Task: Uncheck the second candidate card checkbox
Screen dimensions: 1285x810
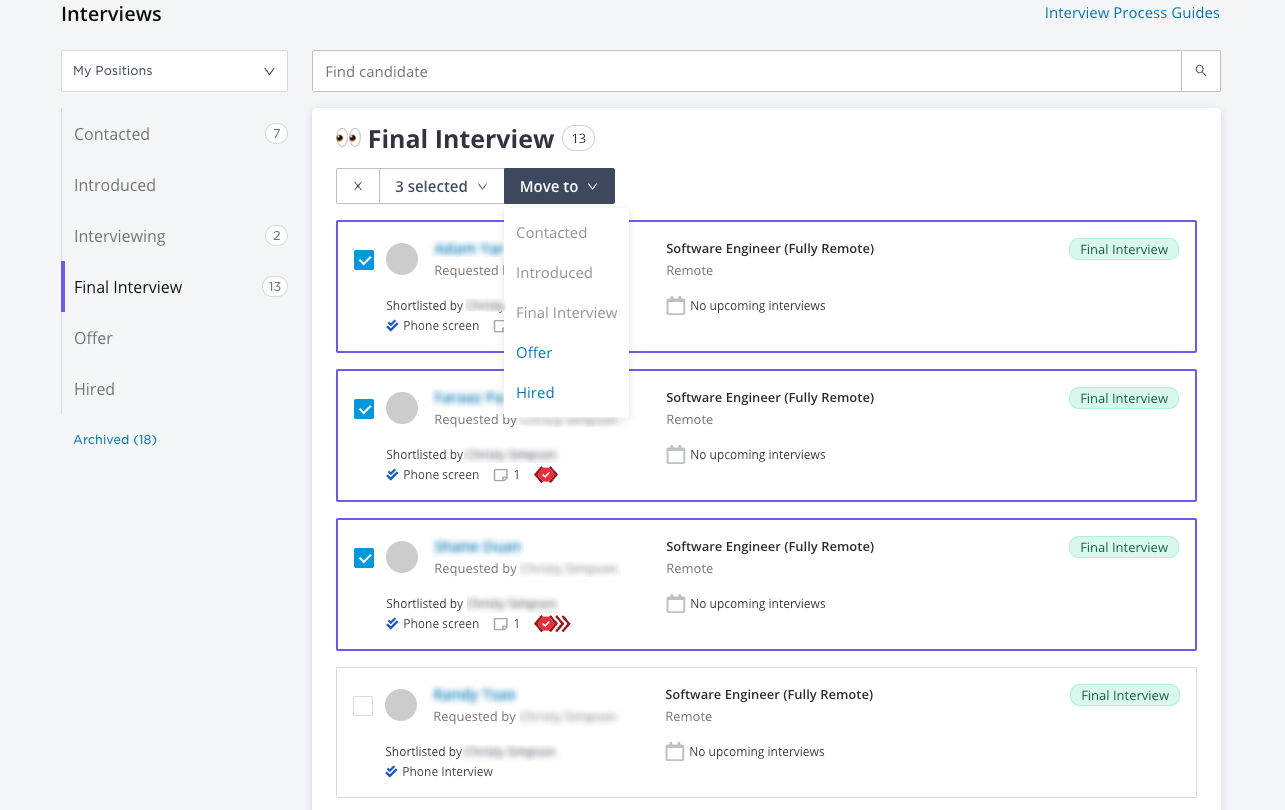Action: click(364, 409)
